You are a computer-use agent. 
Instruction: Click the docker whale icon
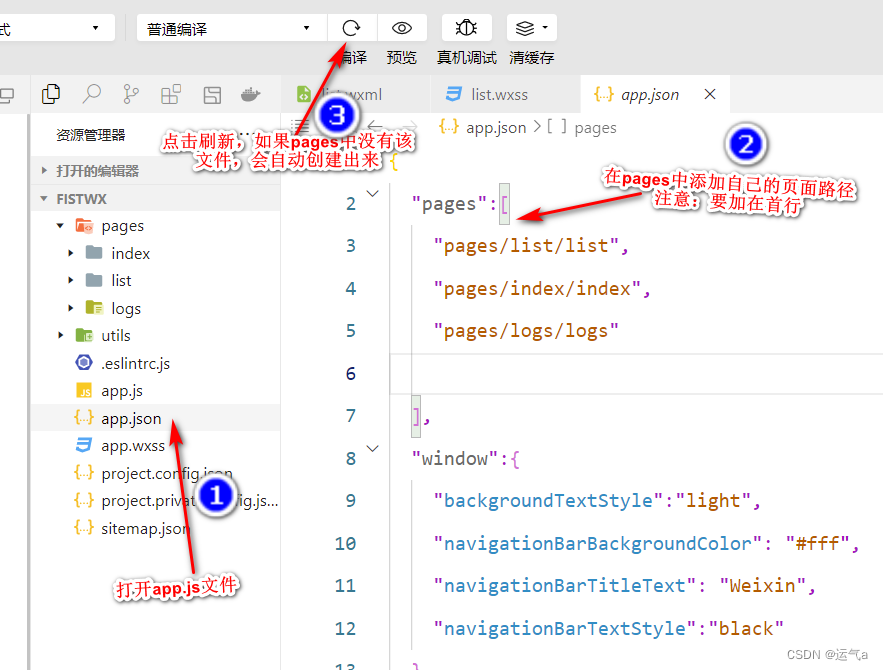coord(251,95)
